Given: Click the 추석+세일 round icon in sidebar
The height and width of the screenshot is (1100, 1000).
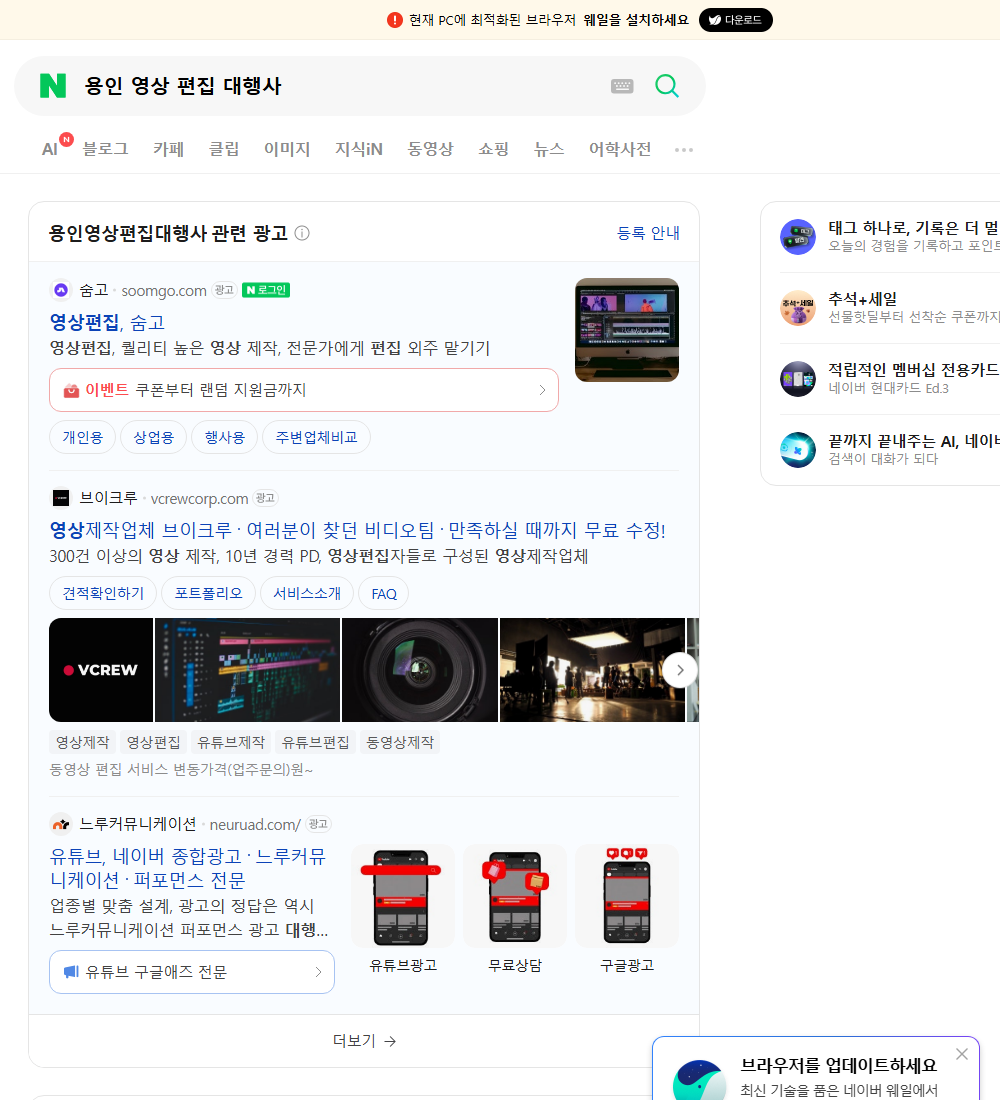Looking at the screenshot, I should pyautogui.click(x=798, y=308).
